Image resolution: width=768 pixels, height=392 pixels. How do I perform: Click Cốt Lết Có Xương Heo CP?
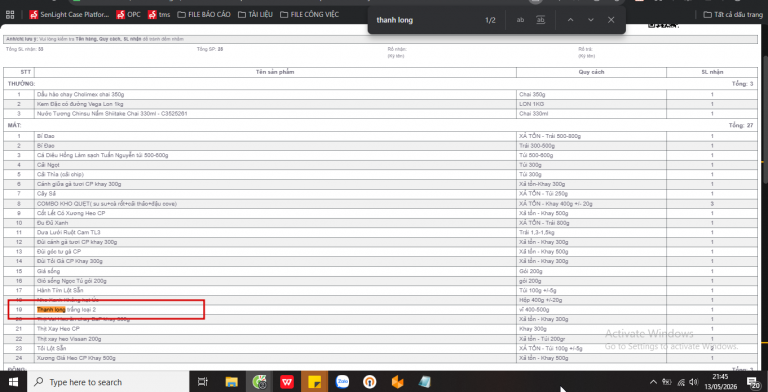(x=71, y=213)
